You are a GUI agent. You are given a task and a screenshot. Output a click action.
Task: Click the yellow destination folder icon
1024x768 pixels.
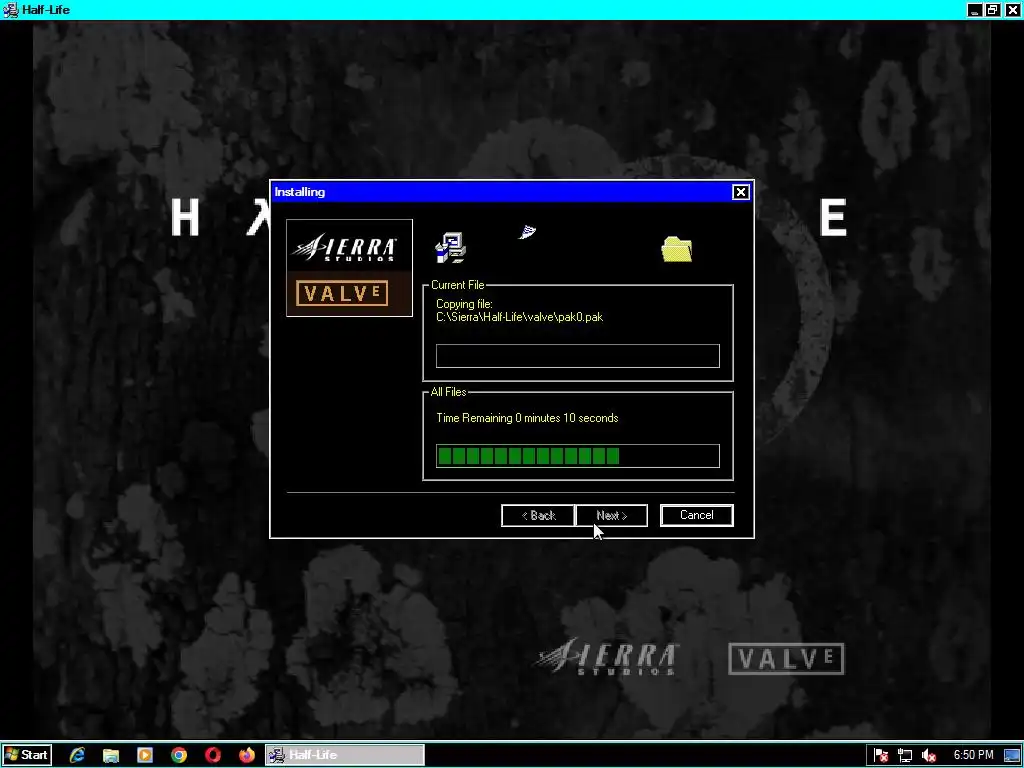pos(677,249)
